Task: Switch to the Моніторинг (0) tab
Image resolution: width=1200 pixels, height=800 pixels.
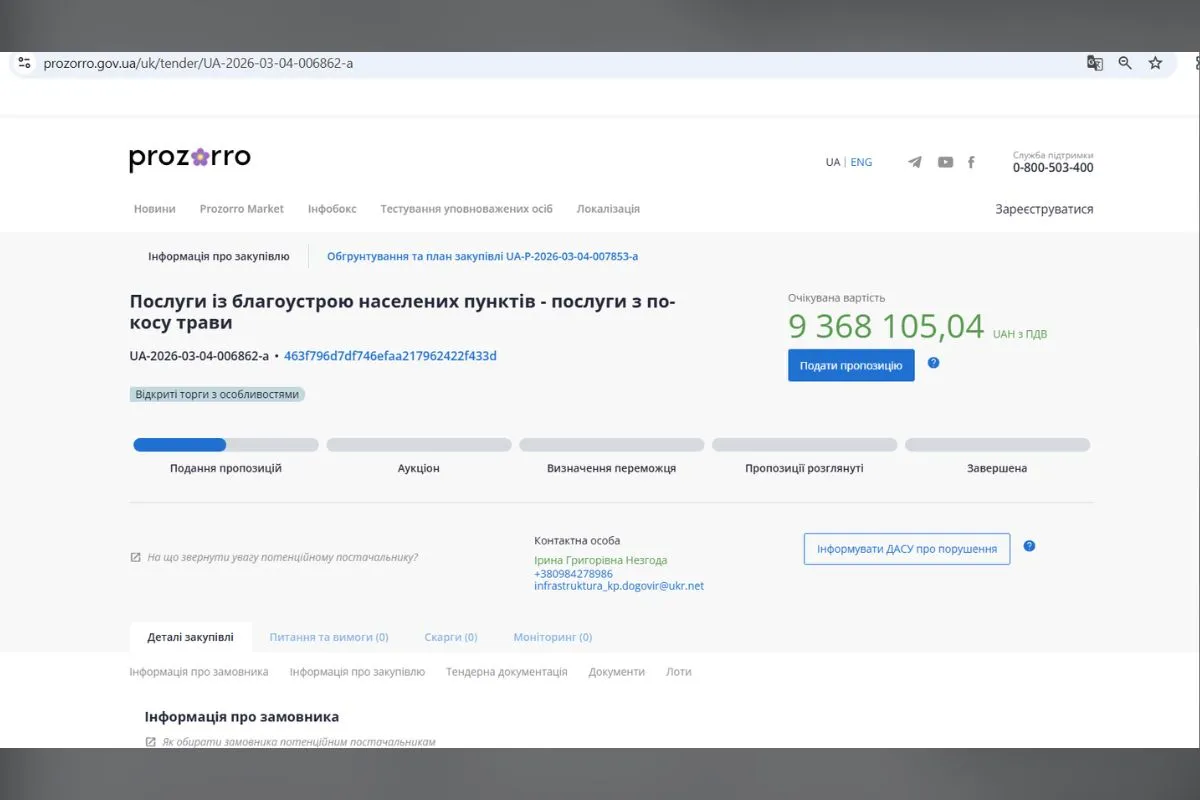Action: (551, 637)
